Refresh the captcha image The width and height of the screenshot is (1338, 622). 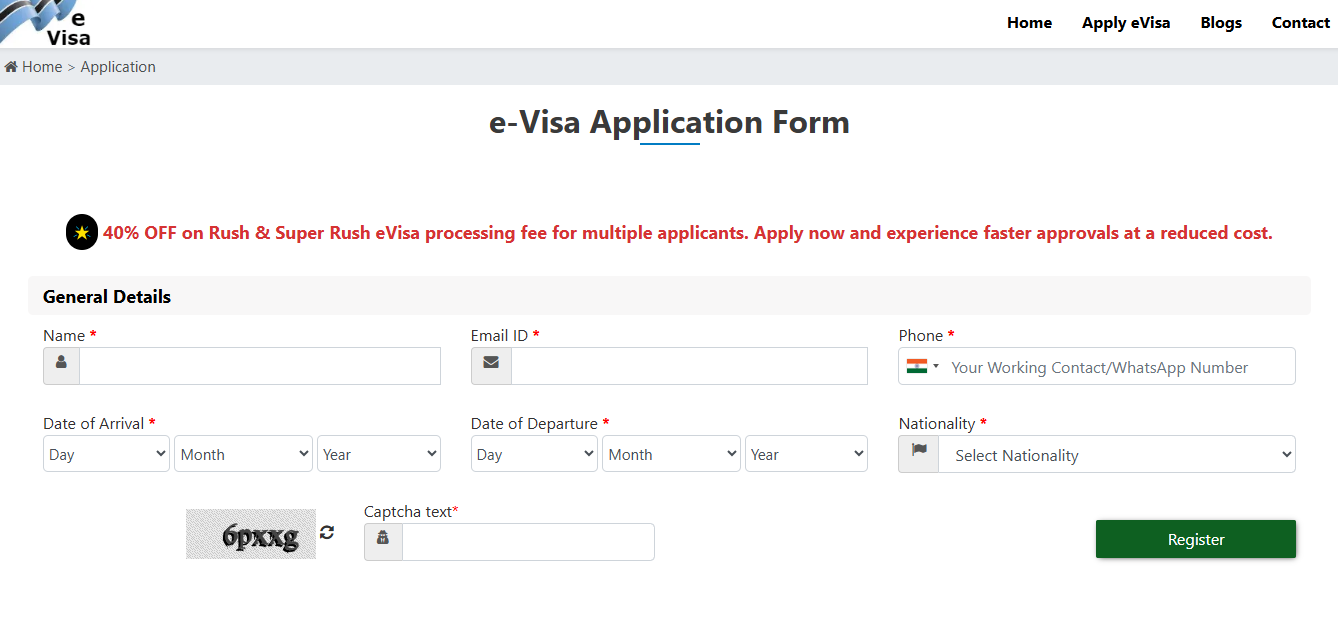click(327, 532)
